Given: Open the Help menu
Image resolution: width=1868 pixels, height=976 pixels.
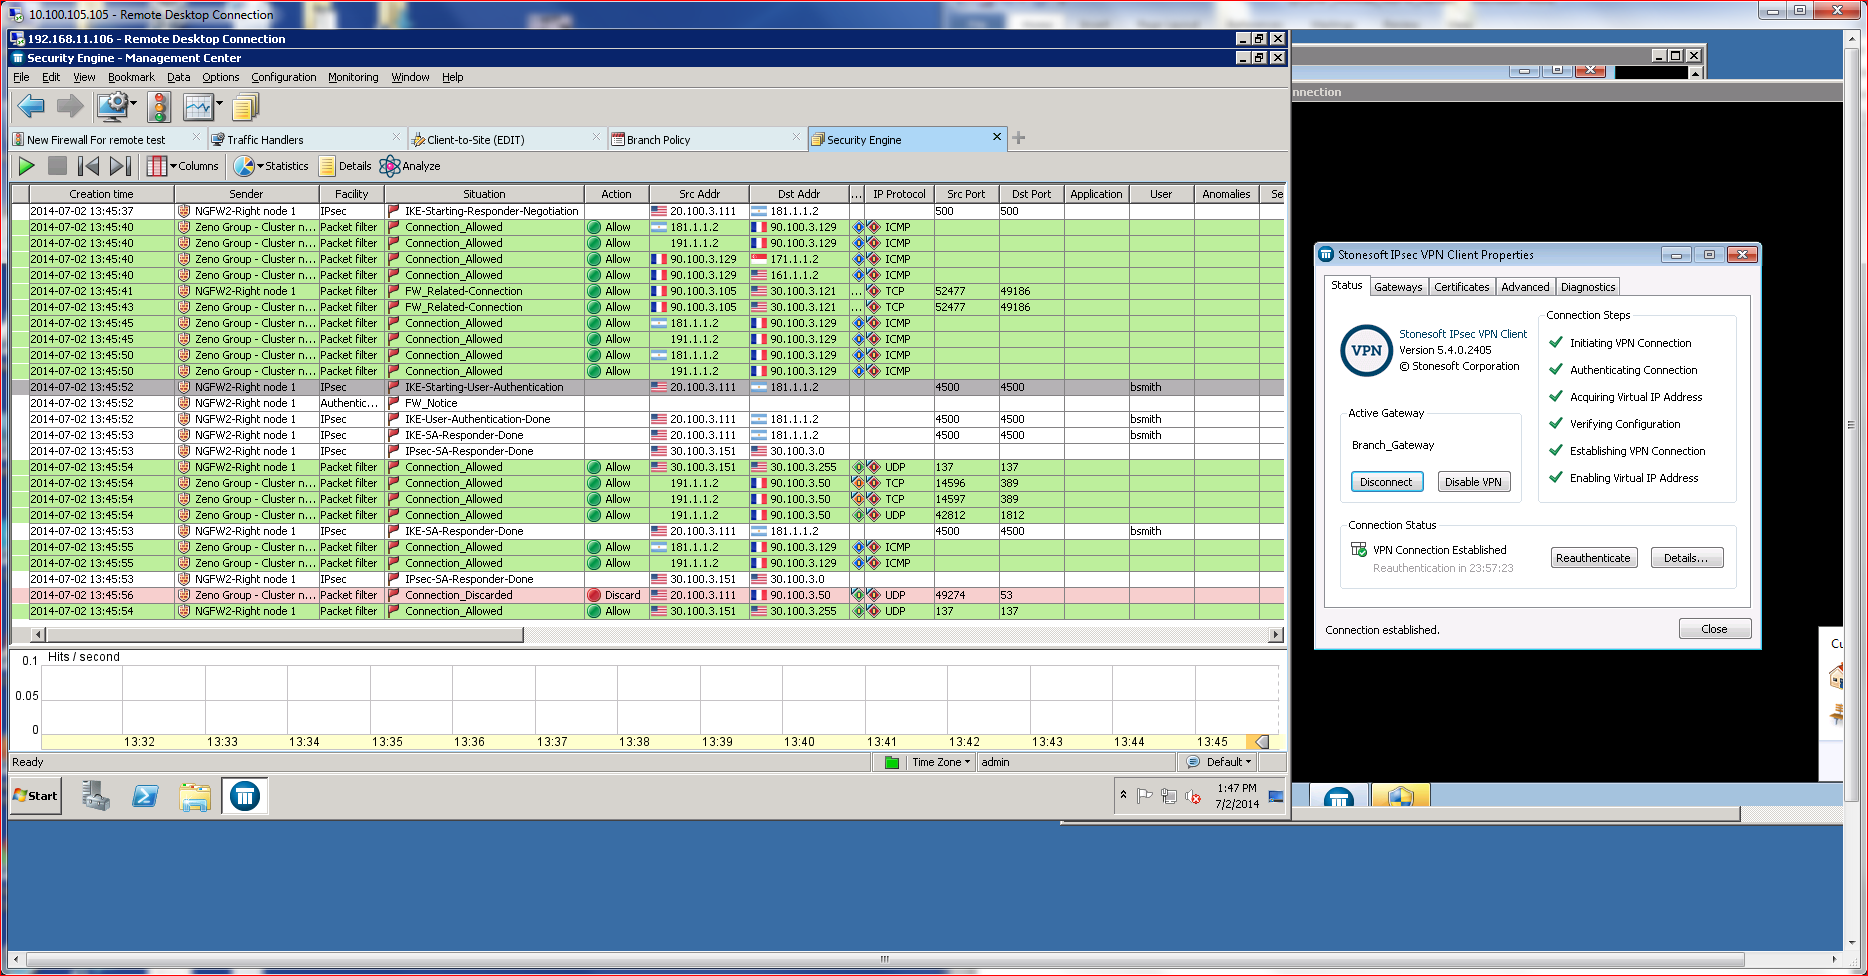Looking at the screenshot, I should pos(453,77).
